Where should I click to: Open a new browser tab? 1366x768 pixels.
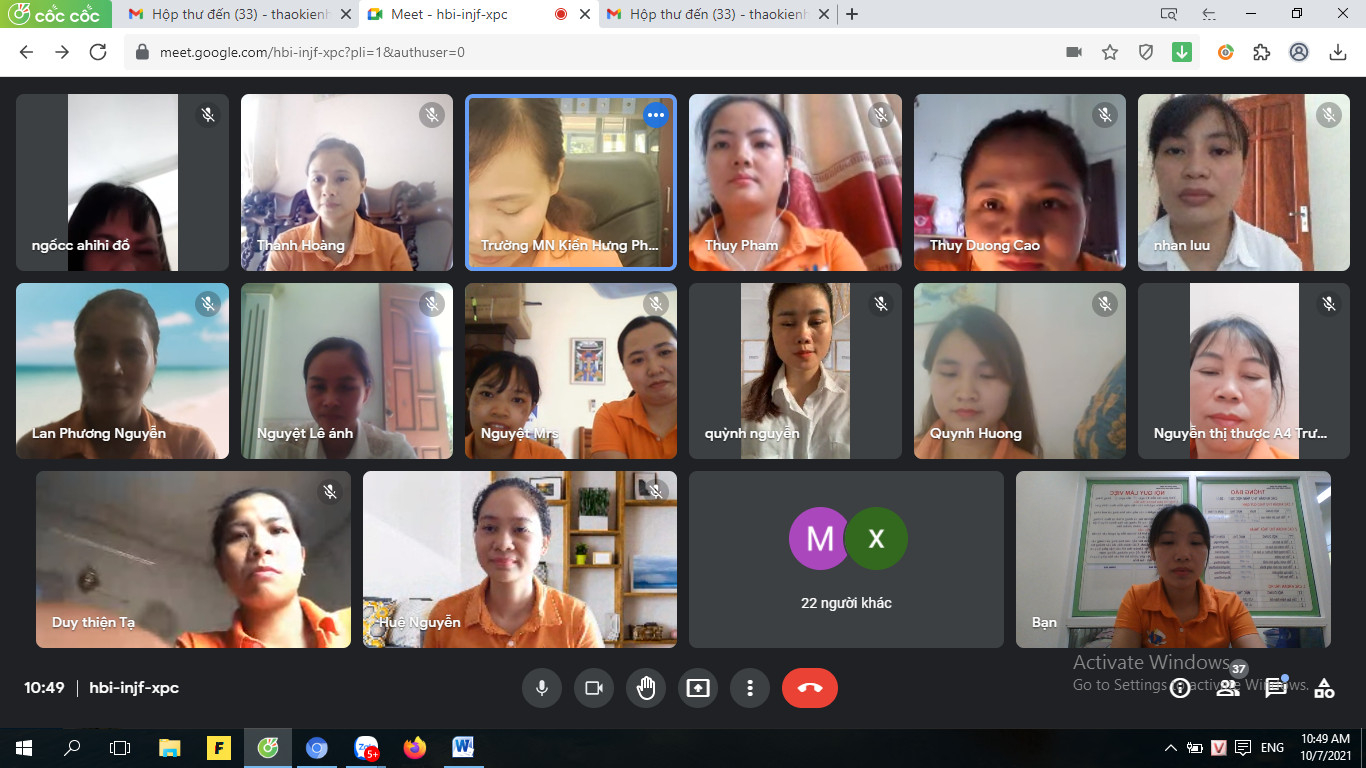[852, 14]
